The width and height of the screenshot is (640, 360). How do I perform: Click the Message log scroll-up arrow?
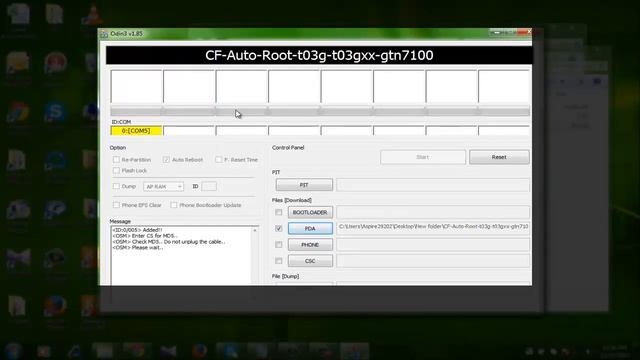(255, 231)
